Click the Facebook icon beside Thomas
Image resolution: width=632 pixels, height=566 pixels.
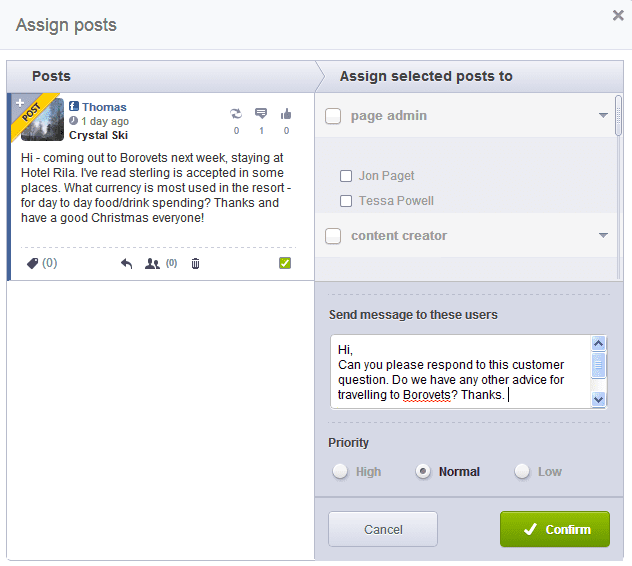pyautogui.click(x=74, y=107)
